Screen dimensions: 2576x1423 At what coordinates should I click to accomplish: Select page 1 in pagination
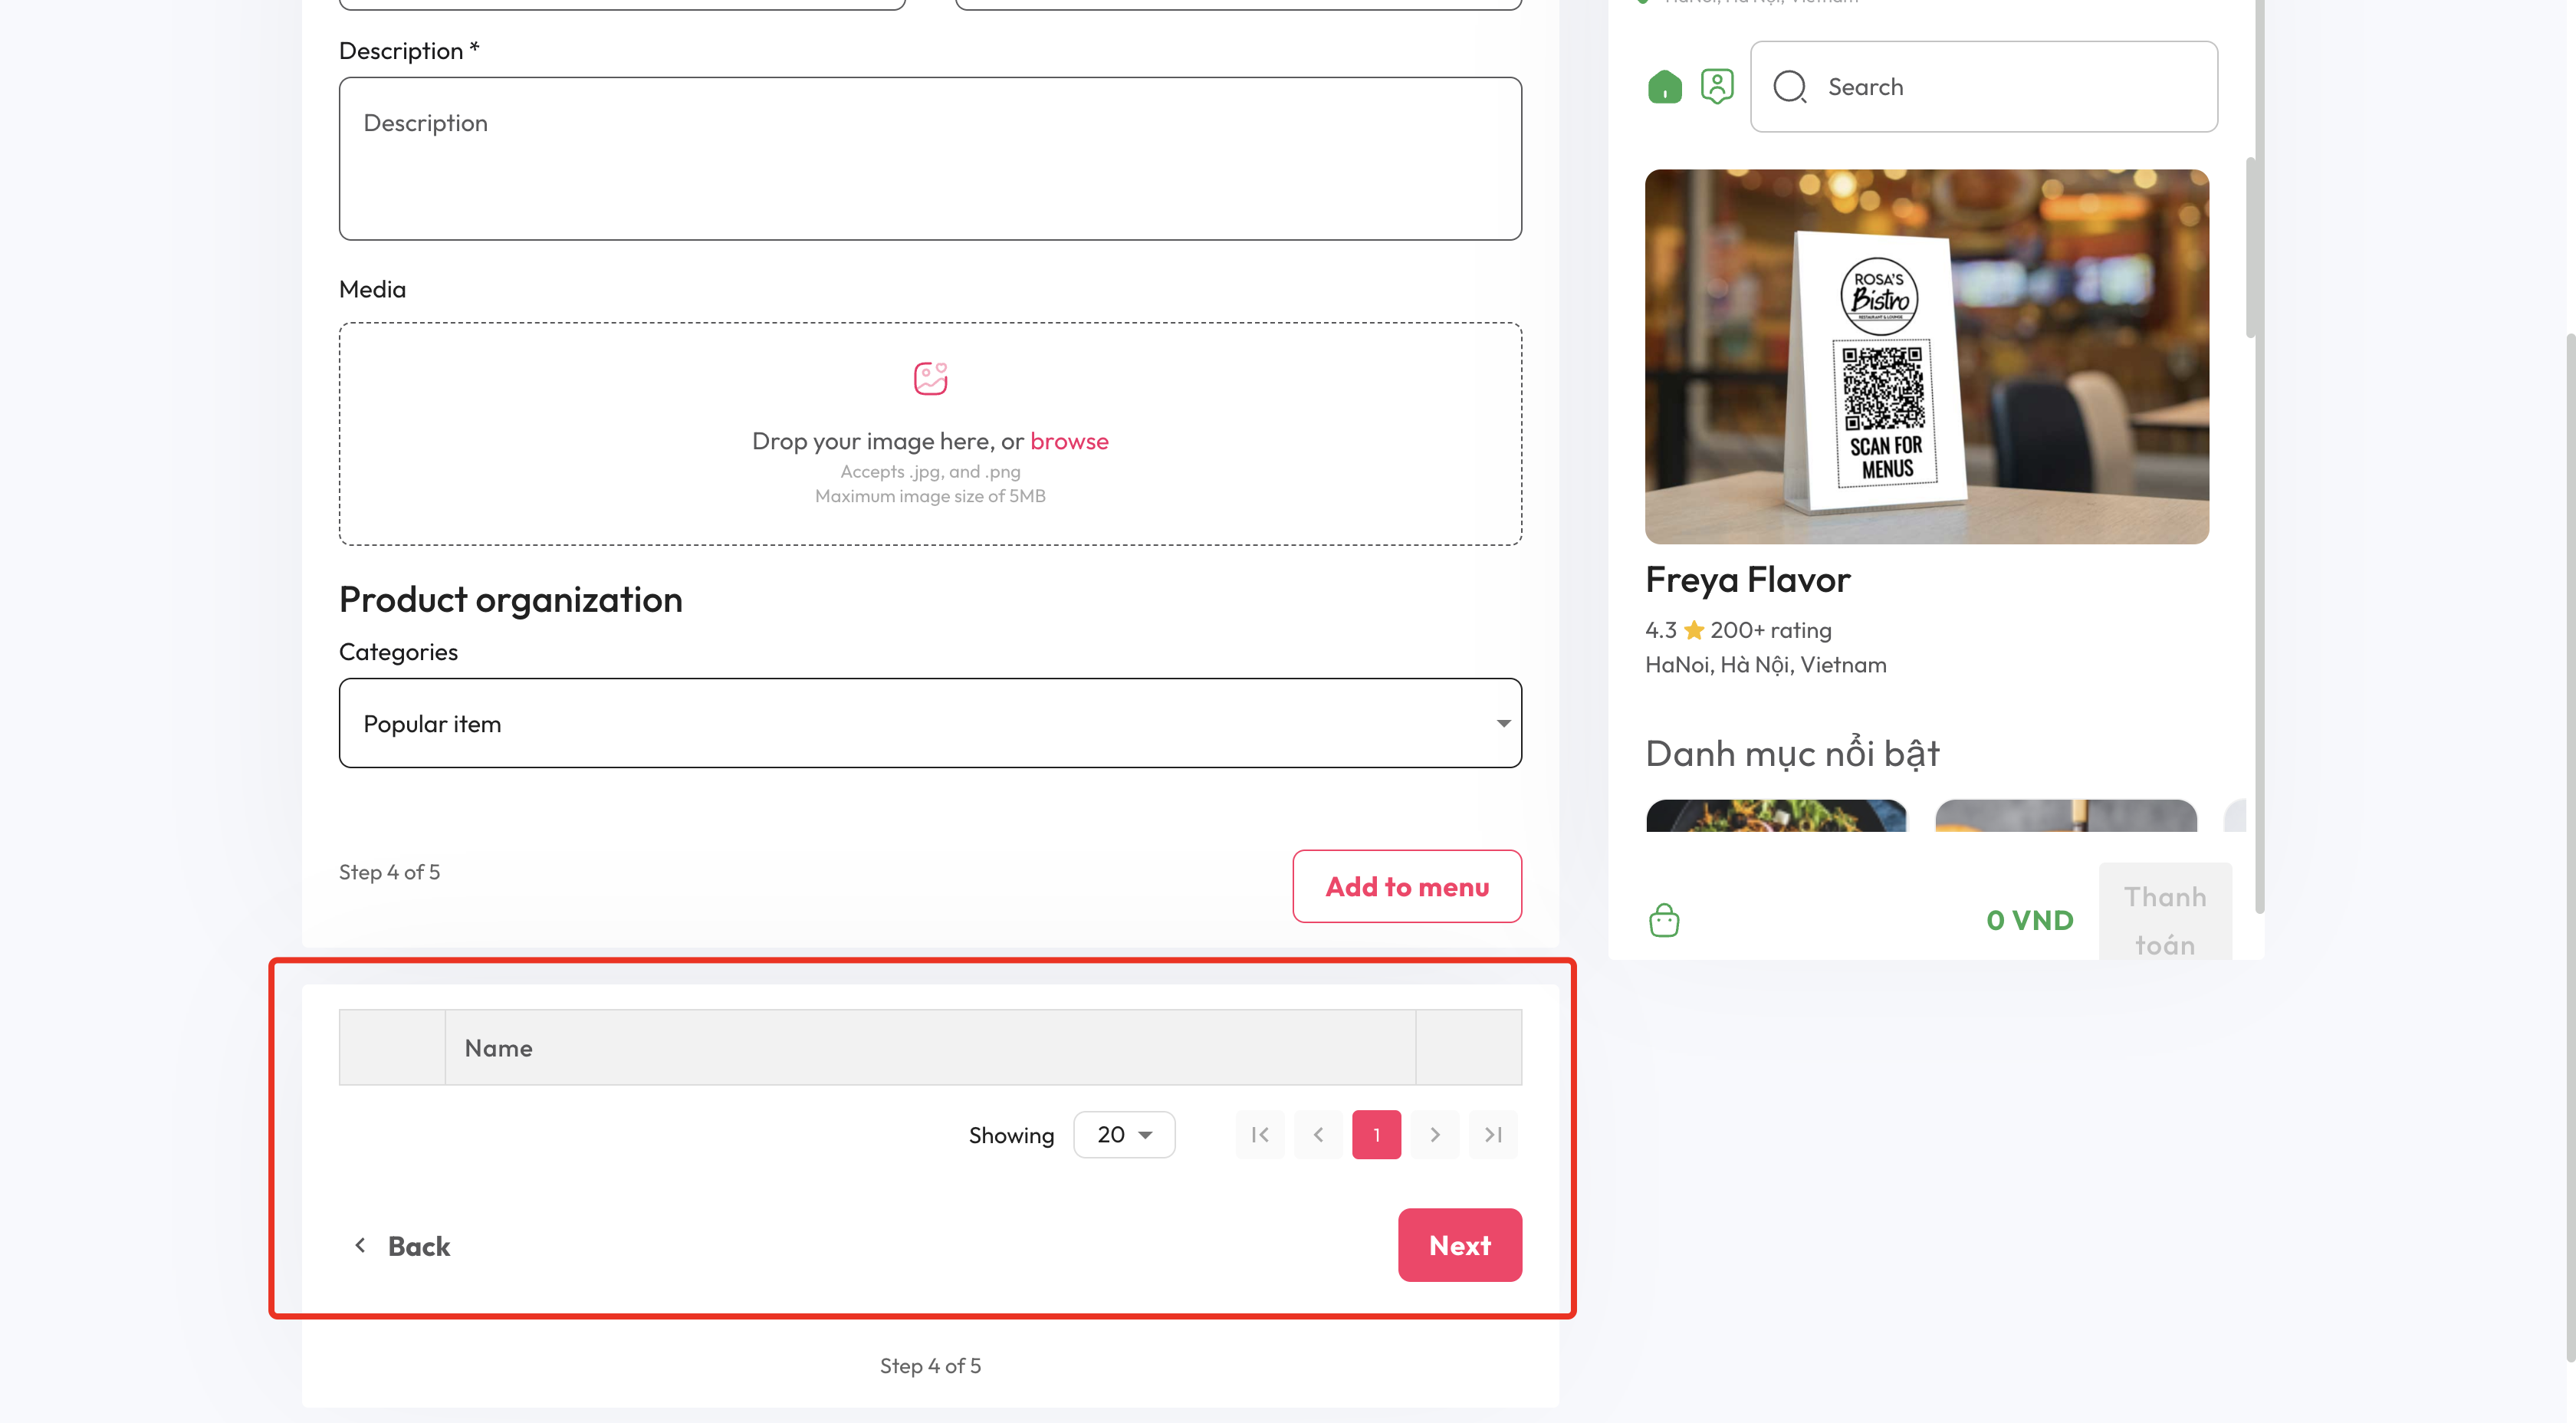pyautogui.click(x=1376, y=1134)
